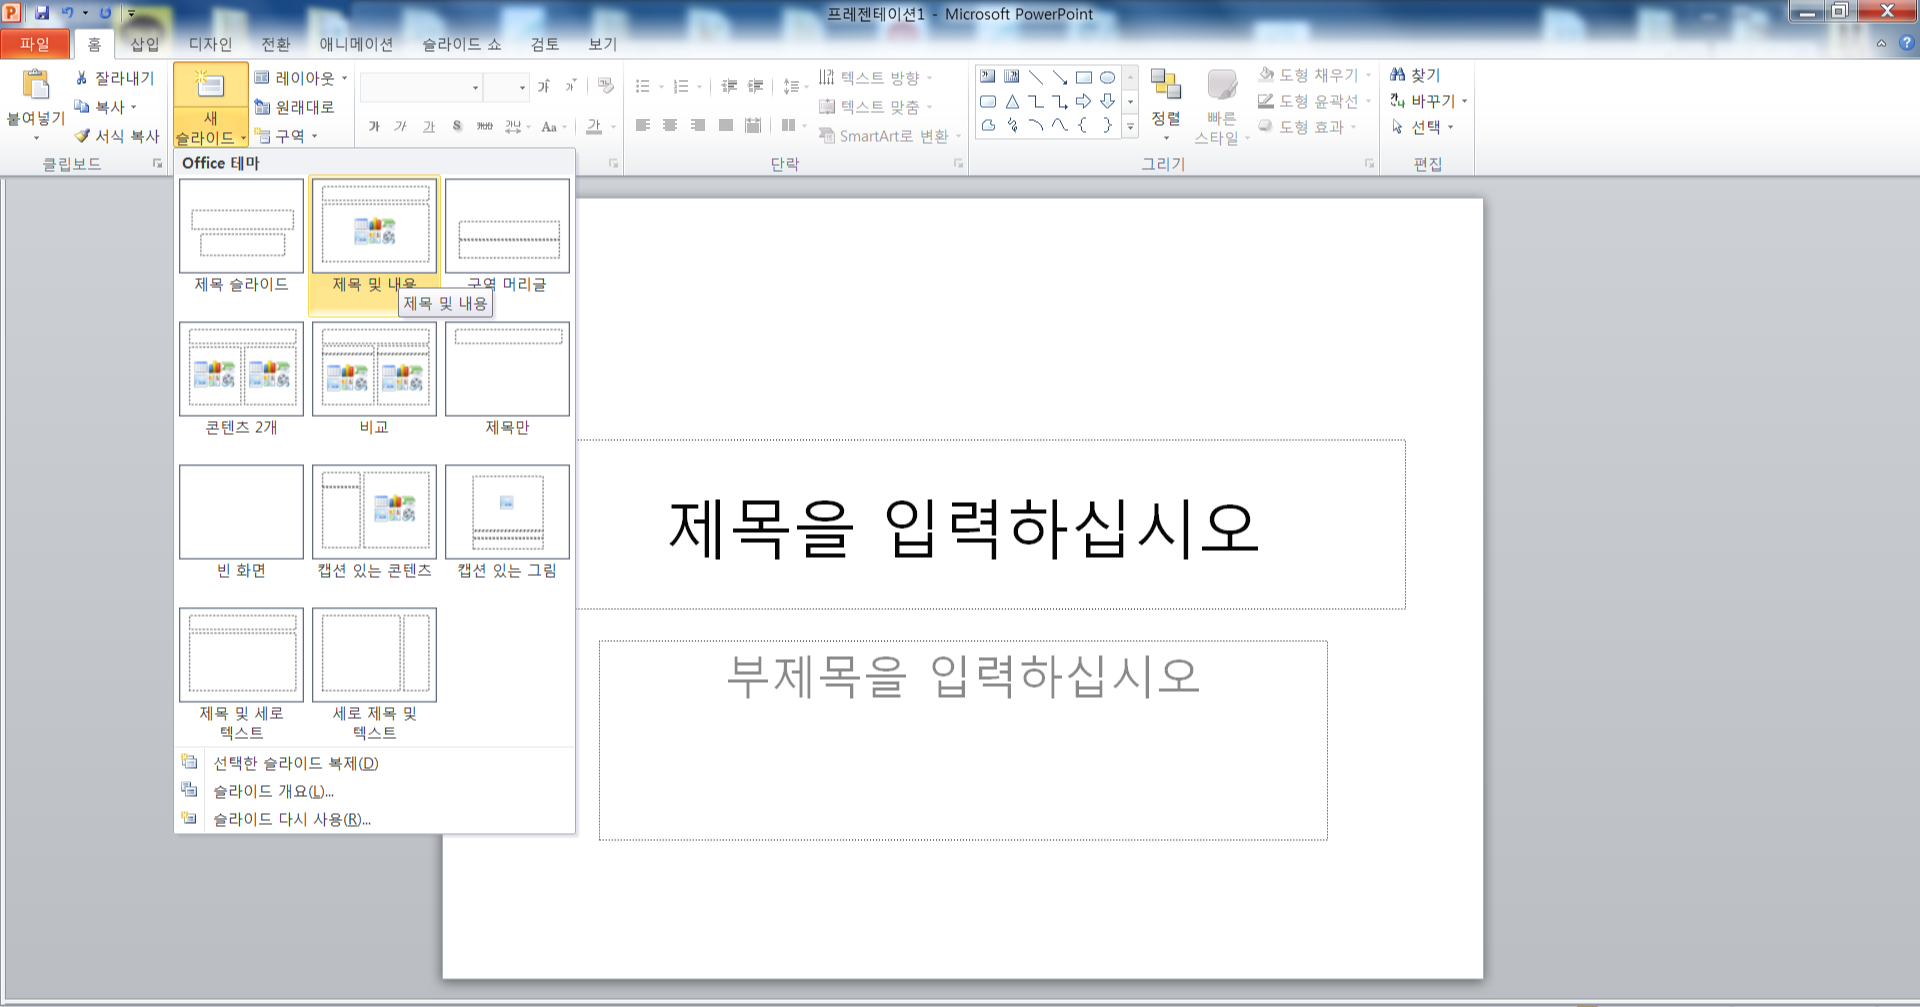Image resolution: width=1920 pixels, height=1007 pixels.
Task: Open the Clipboard group dialog launcher
Action: click(x=157, y=163)
